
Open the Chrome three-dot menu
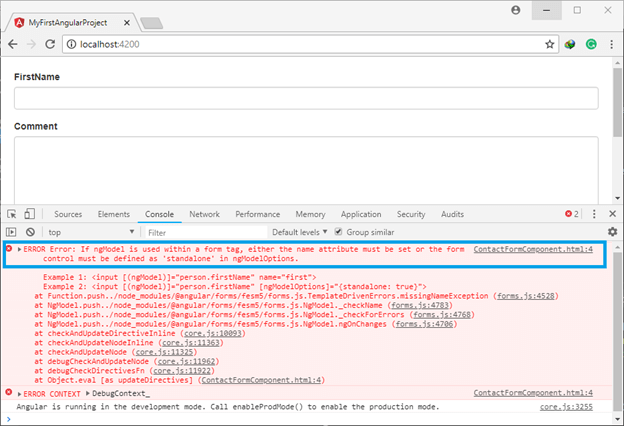coord(611,44)
